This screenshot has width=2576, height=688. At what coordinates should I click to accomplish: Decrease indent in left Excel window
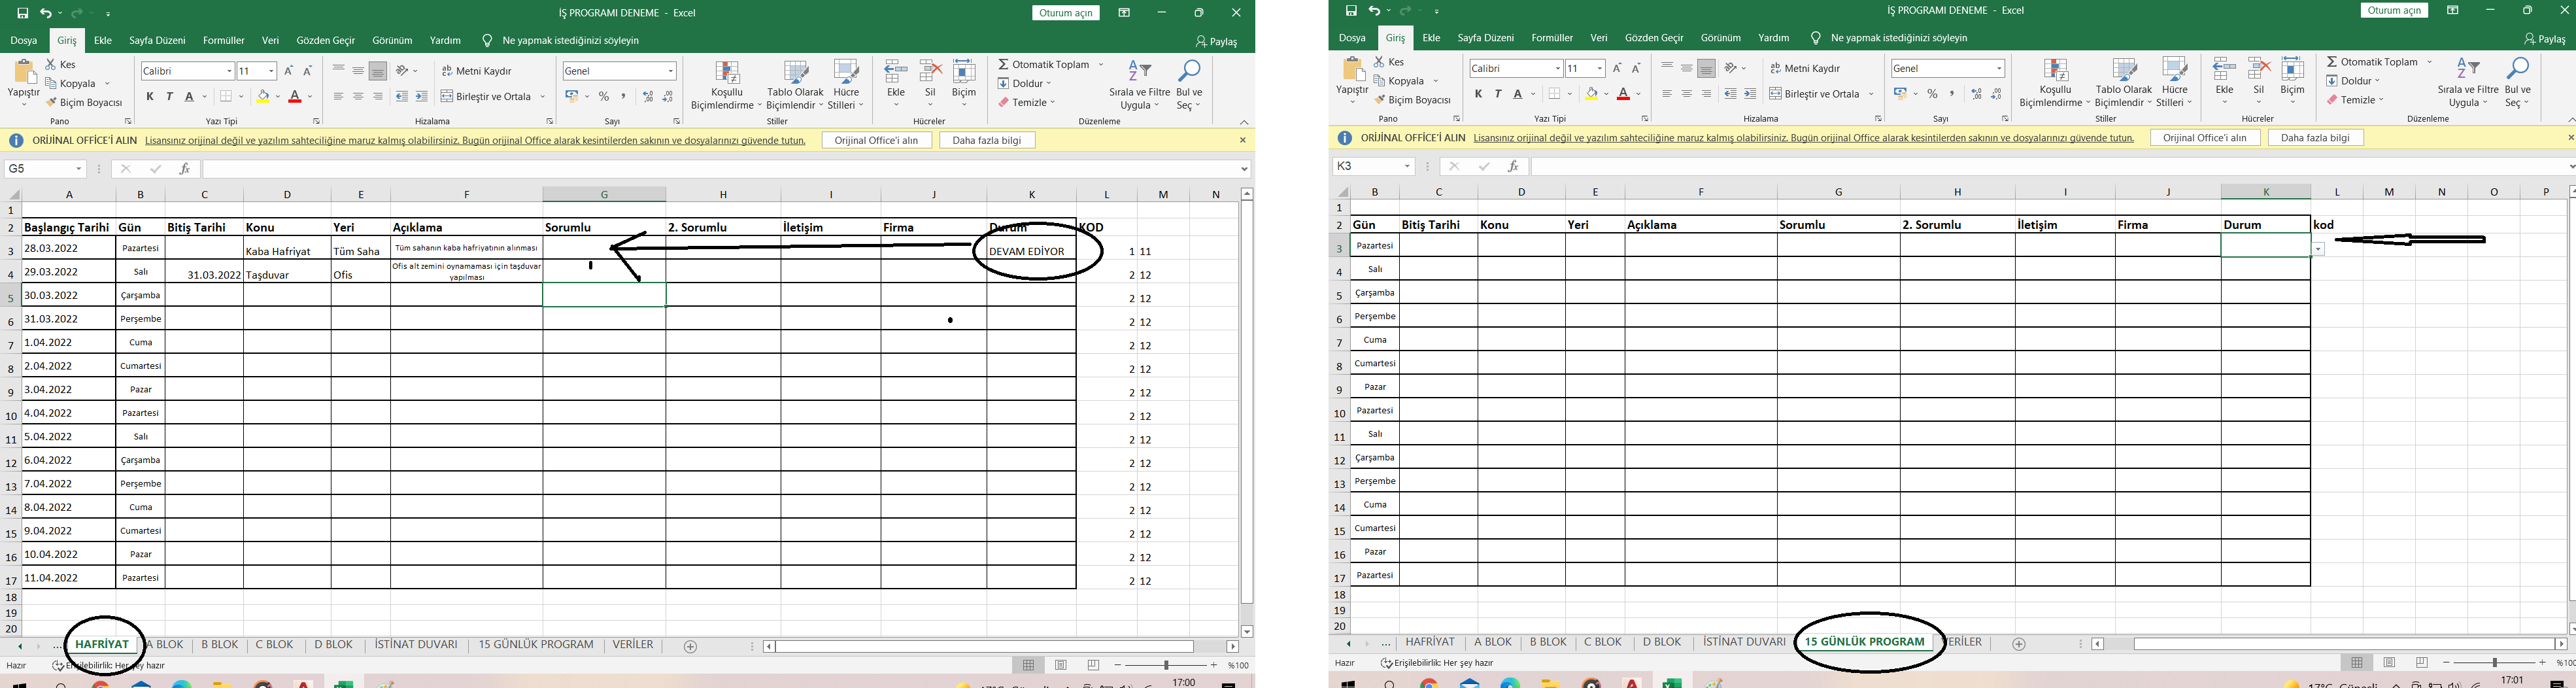(x=402, y=96)
